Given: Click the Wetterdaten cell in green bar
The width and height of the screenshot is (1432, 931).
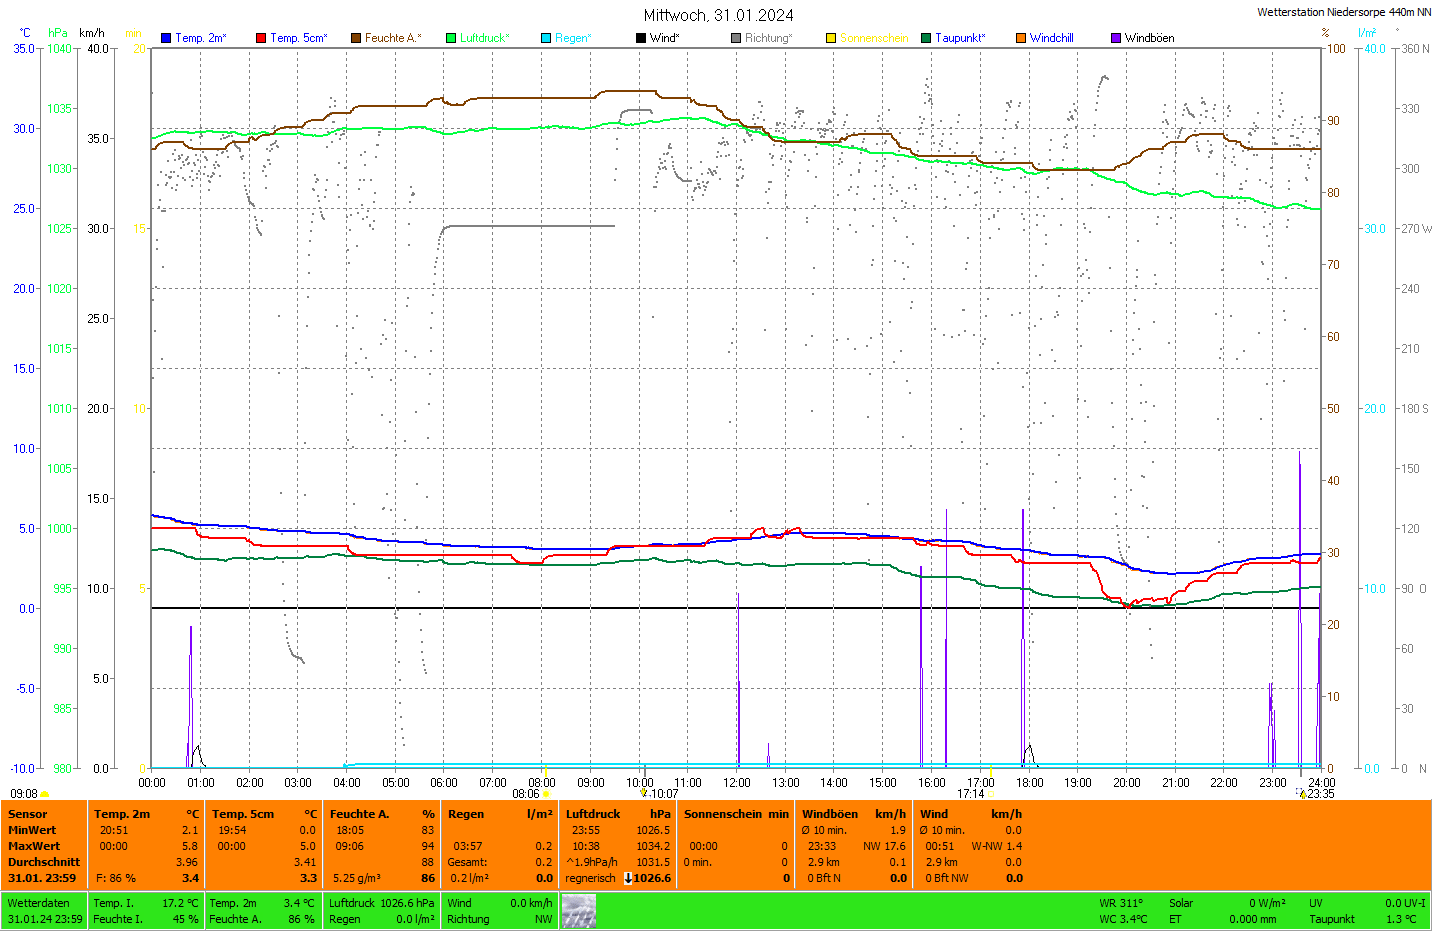Looking at the screenshot, I should 39,903.
